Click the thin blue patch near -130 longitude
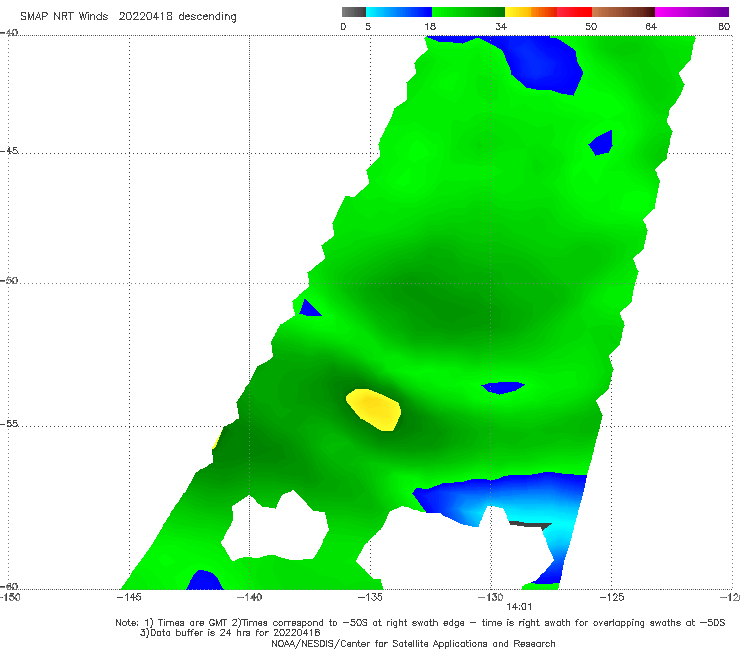 tap(503, 387)
